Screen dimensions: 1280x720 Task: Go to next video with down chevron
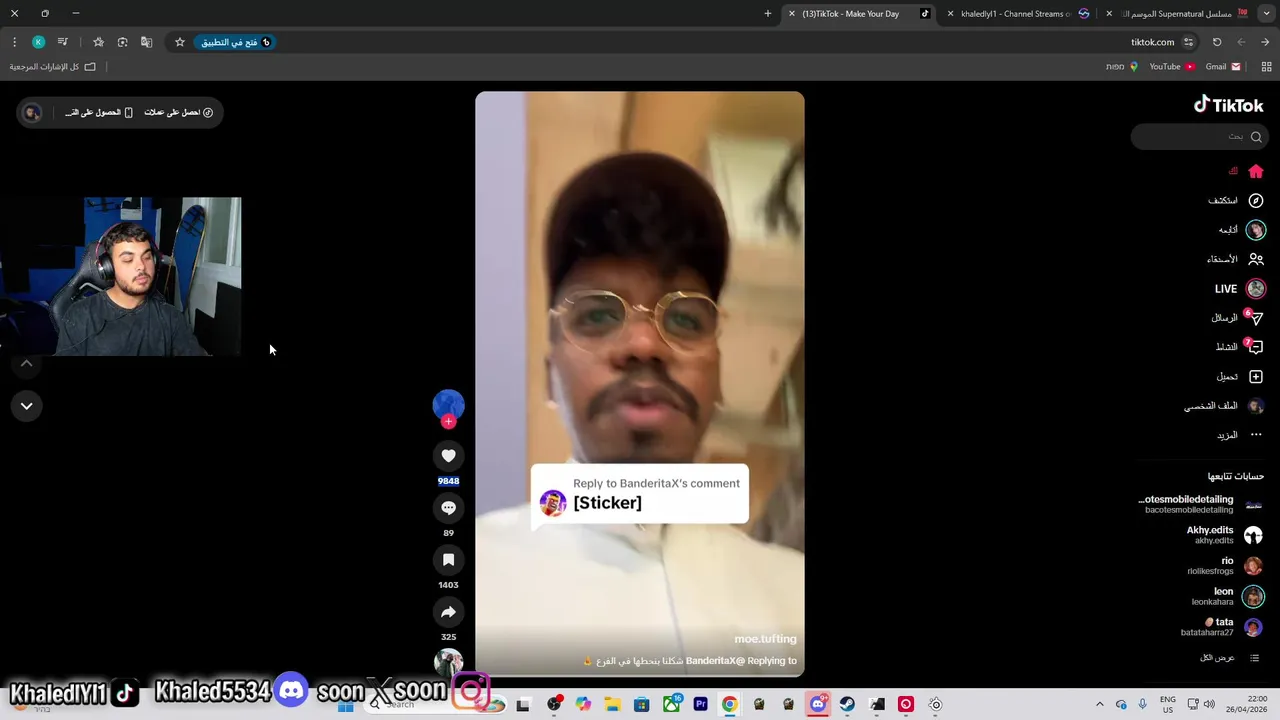tap(27, 406)
